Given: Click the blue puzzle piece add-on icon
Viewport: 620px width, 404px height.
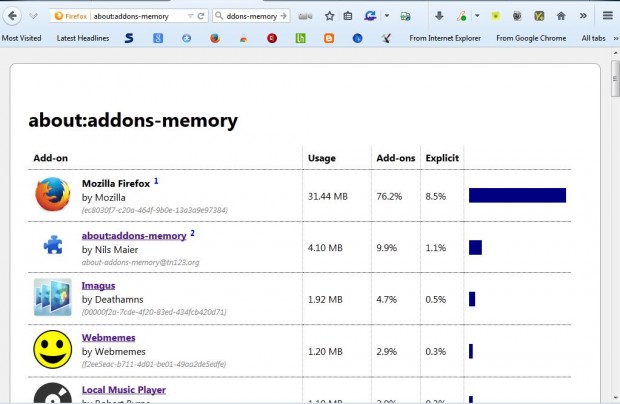Looking at the screenshot, I should 53,244.
